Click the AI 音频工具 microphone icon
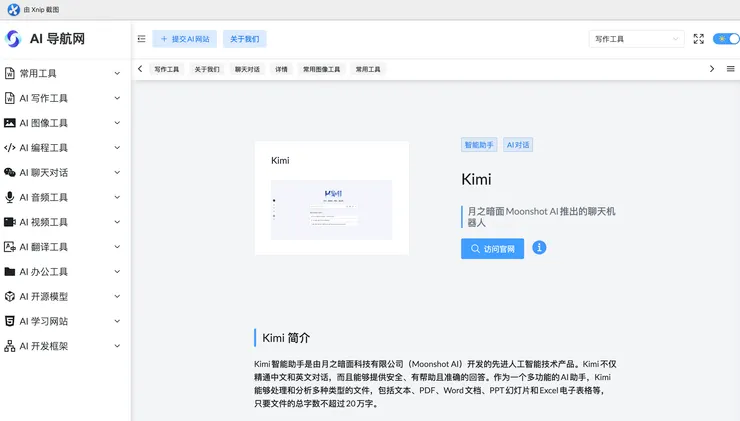 (x=9, y=197)
